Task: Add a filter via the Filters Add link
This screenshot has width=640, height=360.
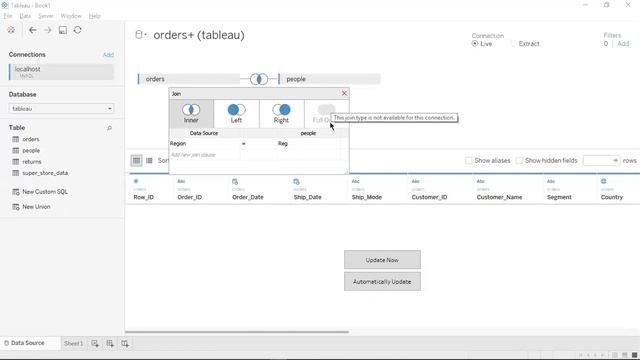Action: pyautogui.click(x=623, y=44)
